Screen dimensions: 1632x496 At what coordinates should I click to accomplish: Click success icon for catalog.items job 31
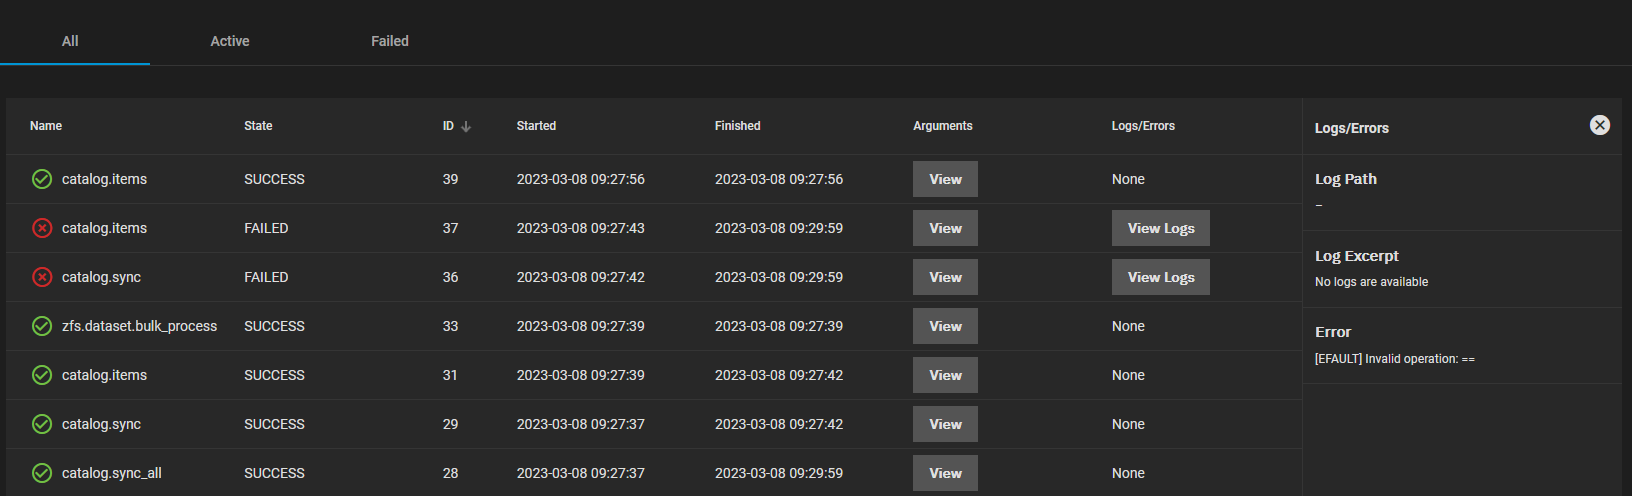pyautogui.click(x=42, y=375)
